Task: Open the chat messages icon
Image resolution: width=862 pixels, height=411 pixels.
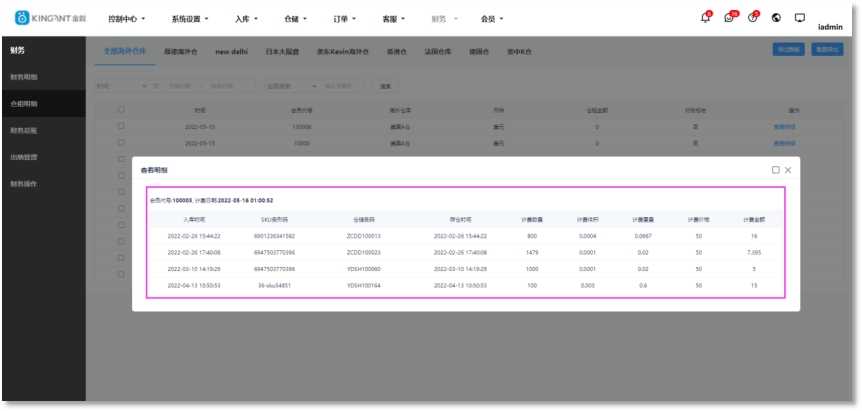Action: click(729, 18)
